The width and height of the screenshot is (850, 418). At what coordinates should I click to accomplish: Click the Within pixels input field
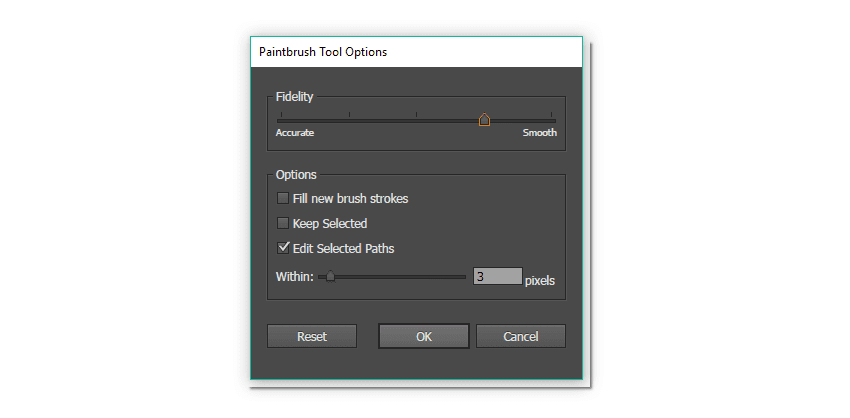click(497, 277)
